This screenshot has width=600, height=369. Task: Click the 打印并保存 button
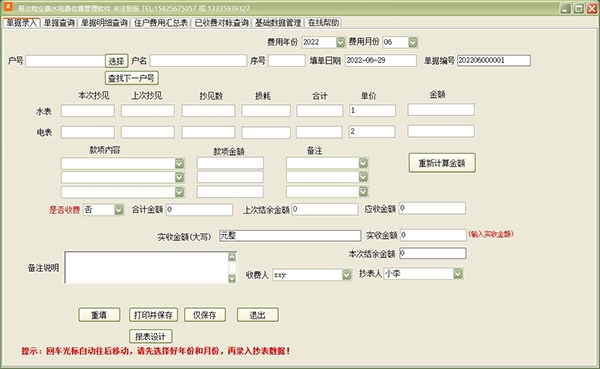(x=153, y=315)
